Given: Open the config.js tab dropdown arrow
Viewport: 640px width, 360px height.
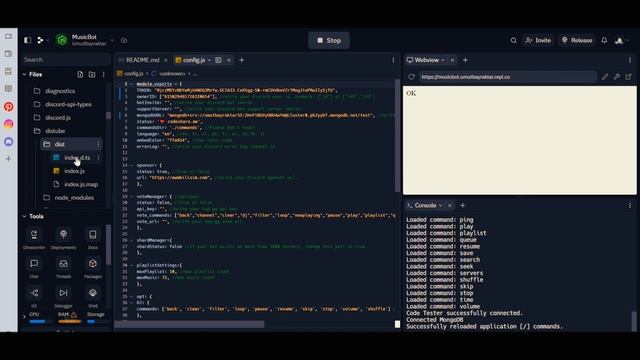Looking at the screenshot, I should [x=209, y=60].
